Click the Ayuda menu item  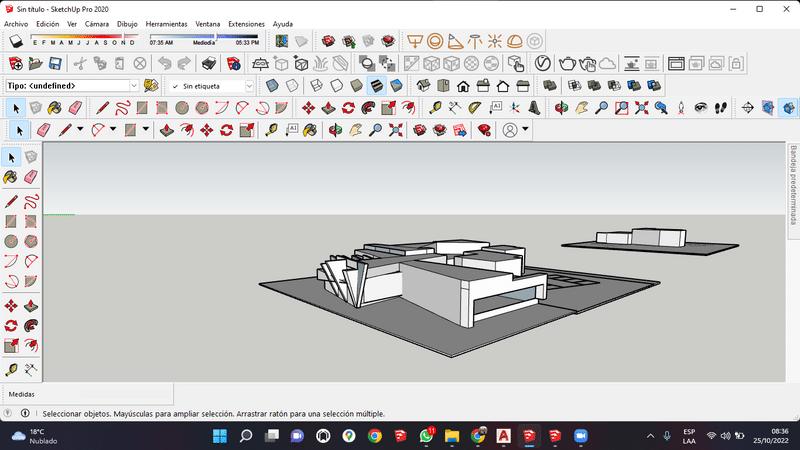tap(283, 23)
